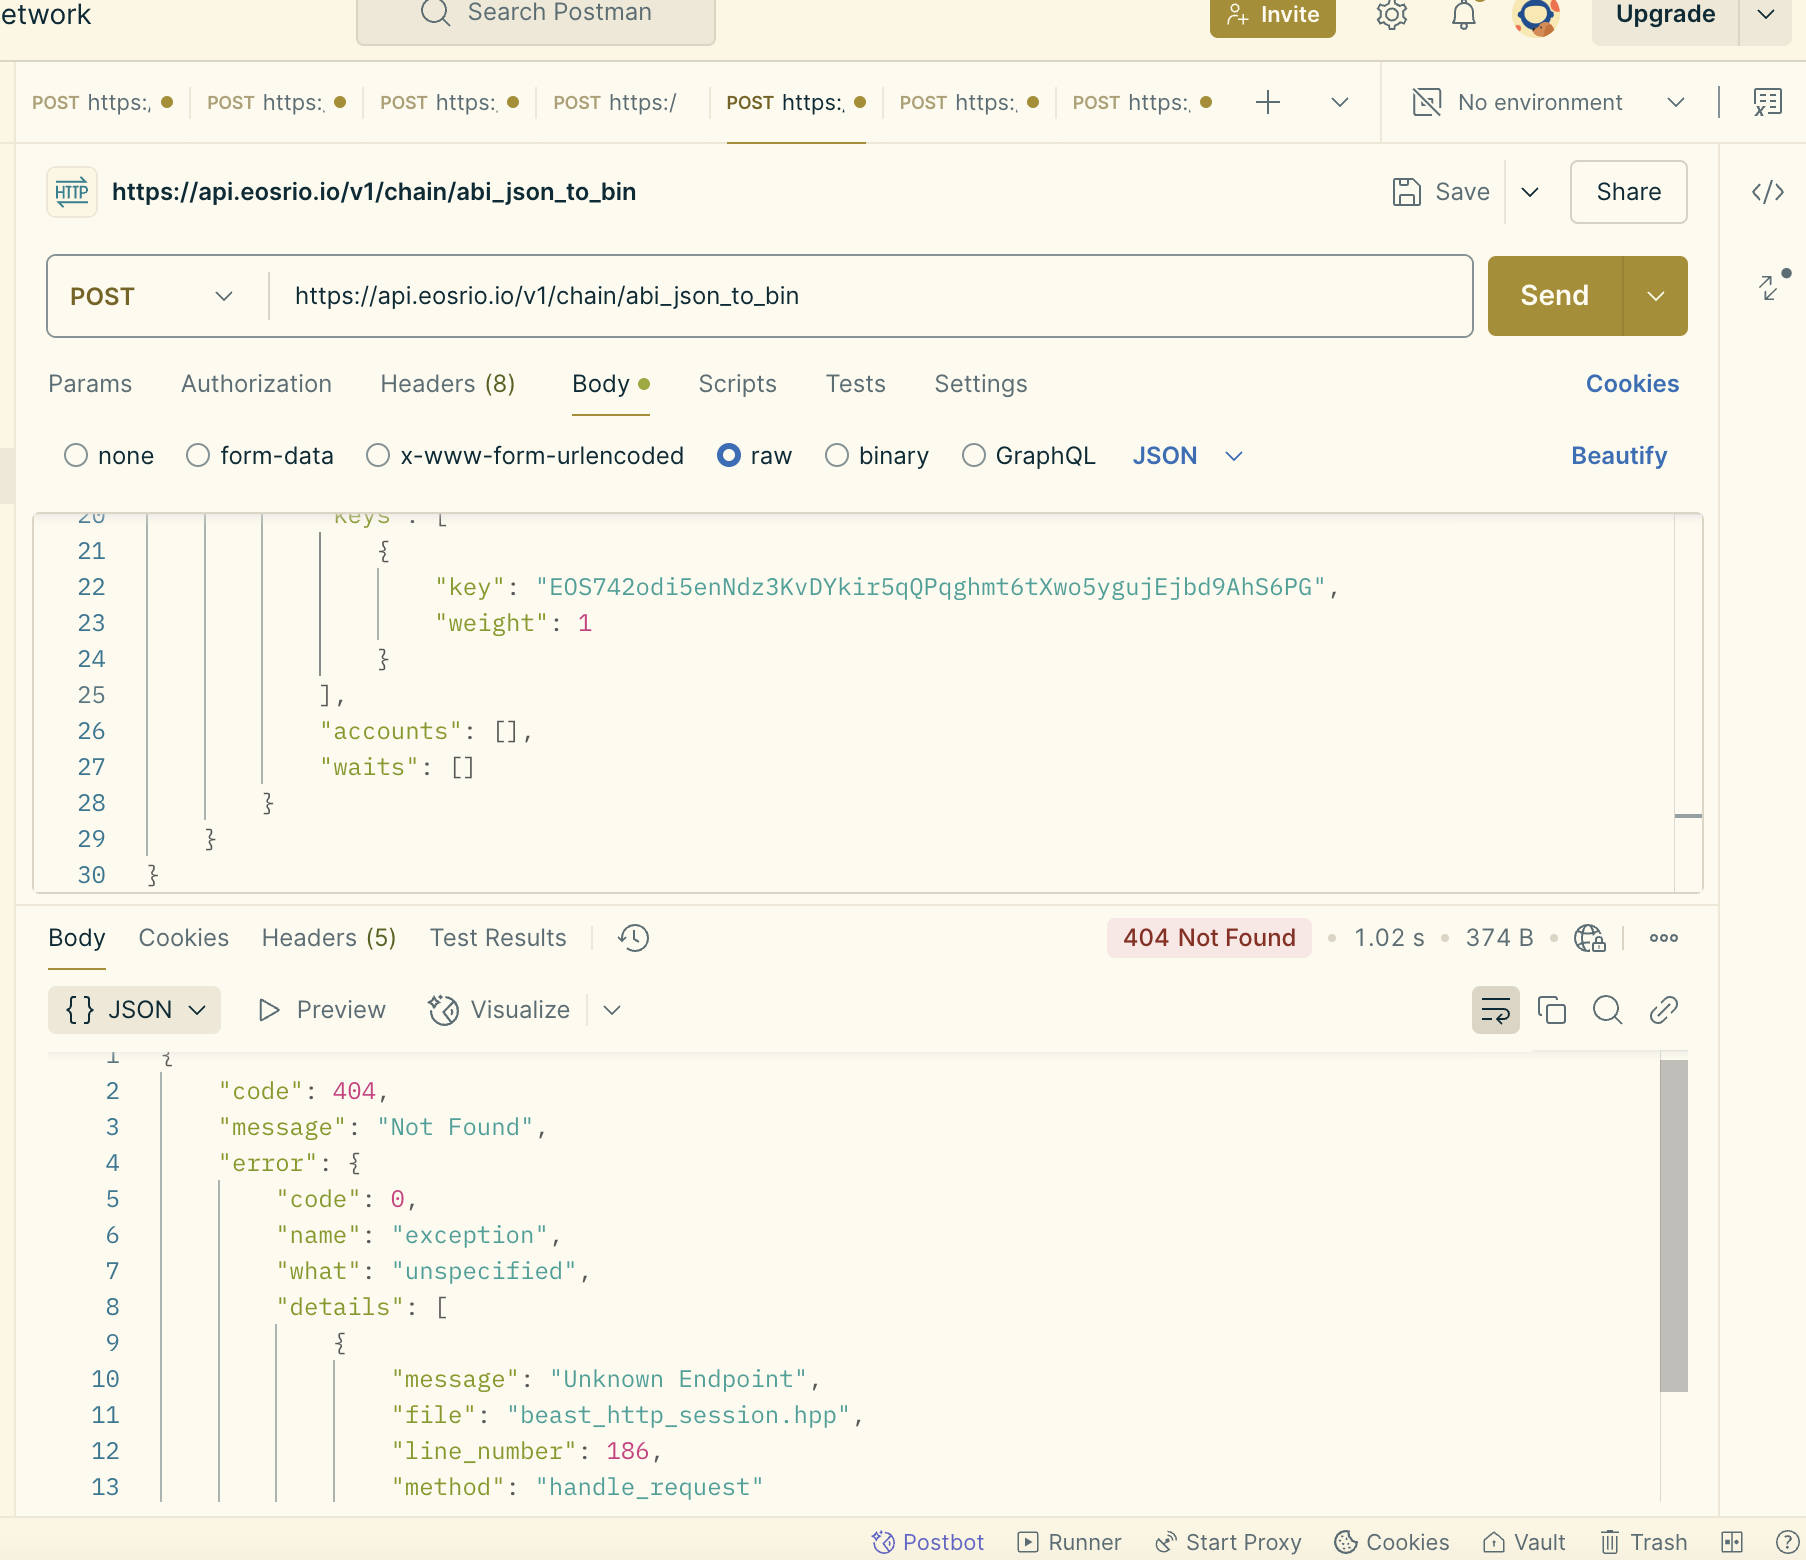Select x-www-form-urlencoded body type
This screenshot has height=1560, width=1806.
point(378,456)
